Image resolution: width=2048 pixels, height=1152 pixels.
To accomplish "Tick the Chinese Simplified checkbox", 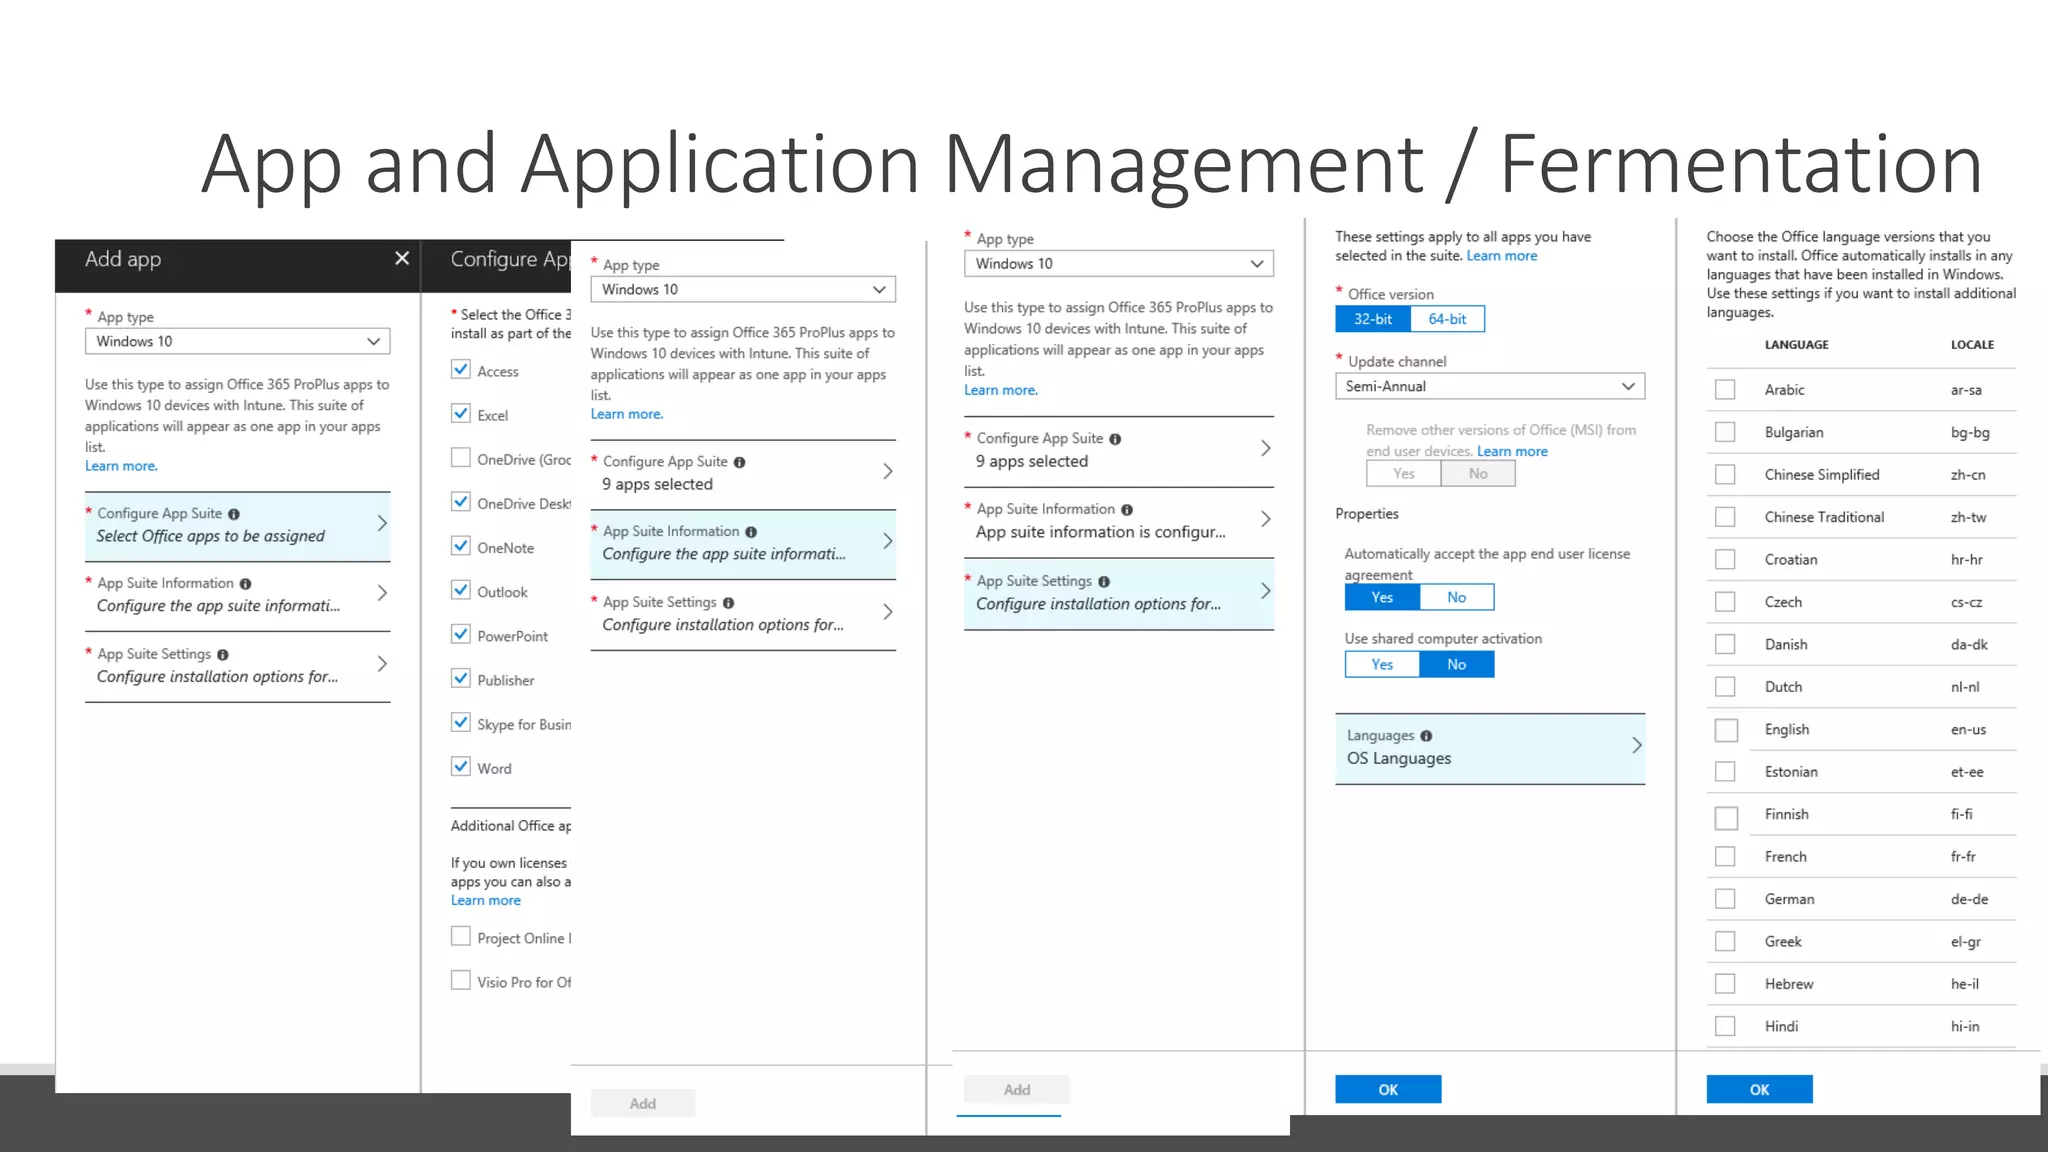I will click(x=1725, y=474).
